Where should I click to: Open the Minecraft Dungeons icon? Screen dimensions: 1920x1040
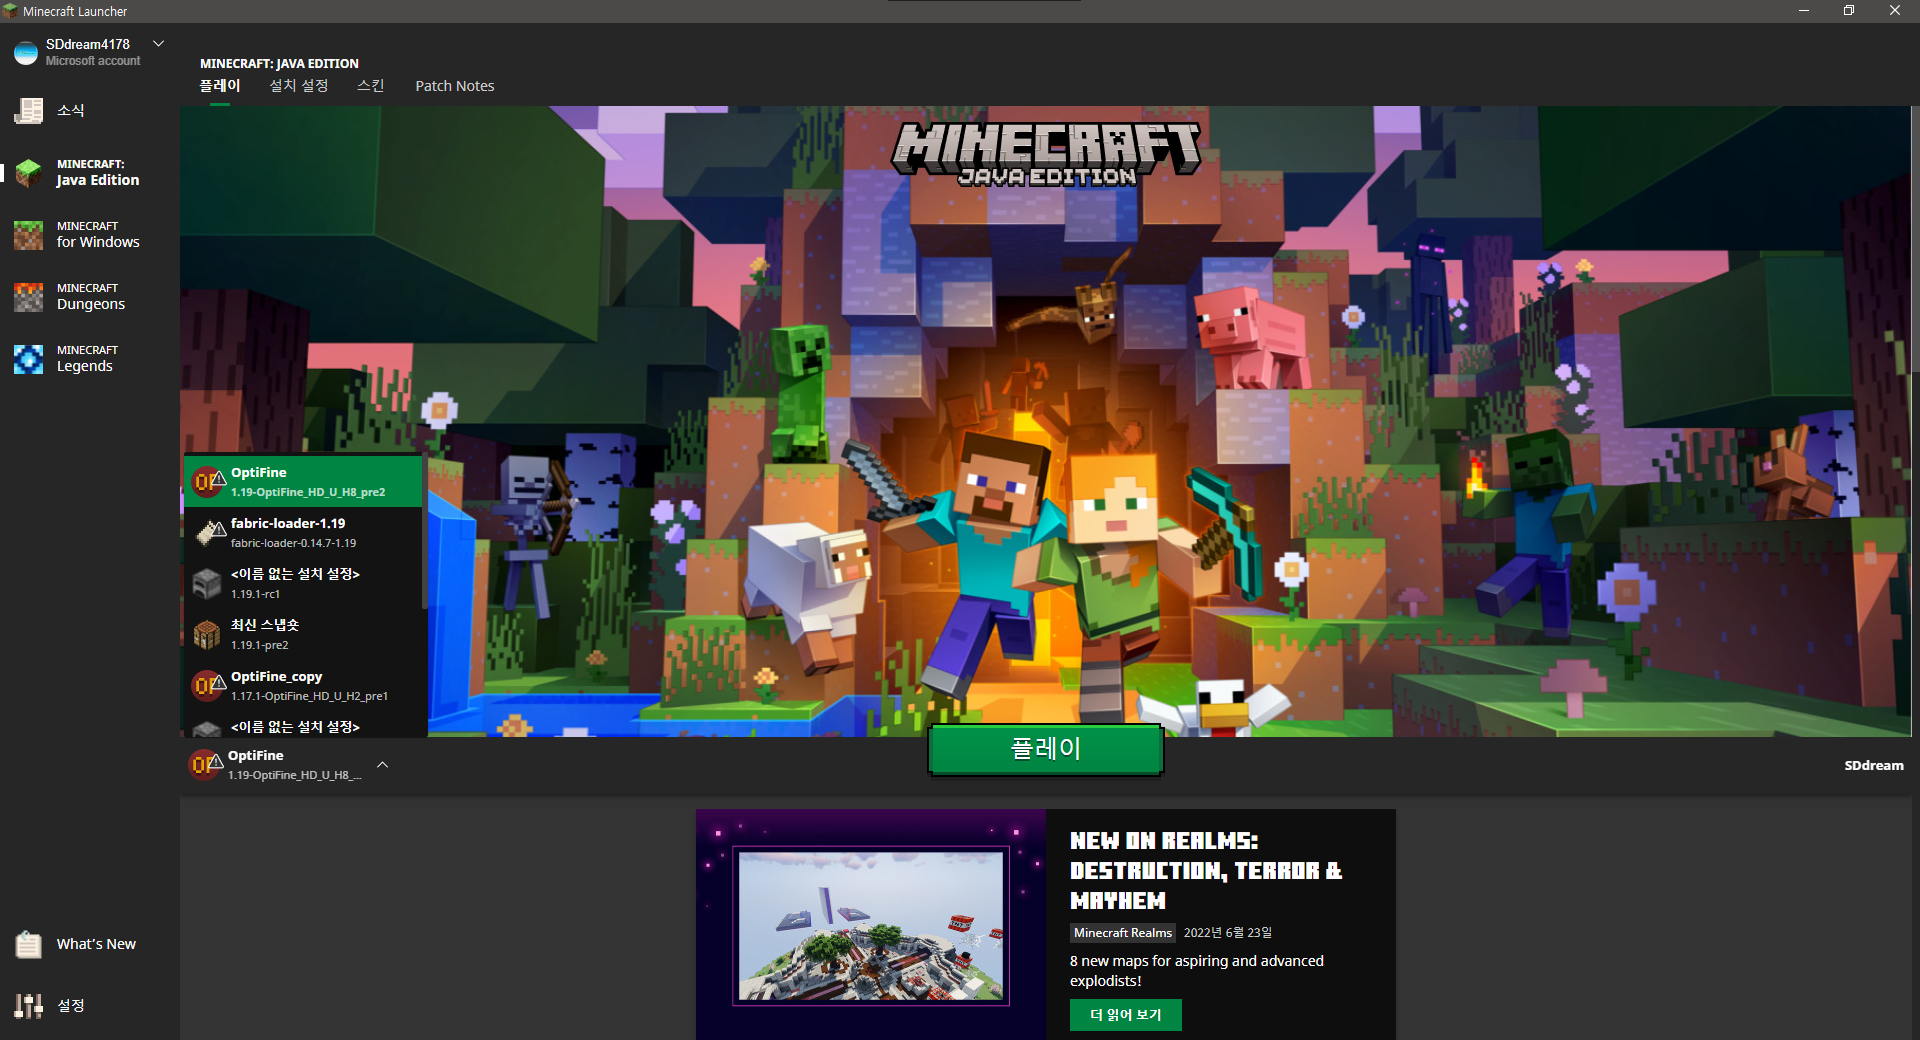pyautogui.click(x=29, y=297)
